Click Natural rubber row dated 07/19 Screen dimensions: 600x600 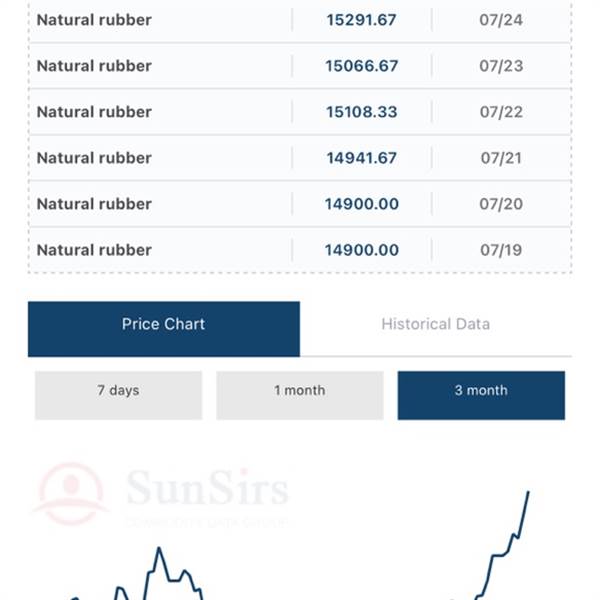[300, 250]
